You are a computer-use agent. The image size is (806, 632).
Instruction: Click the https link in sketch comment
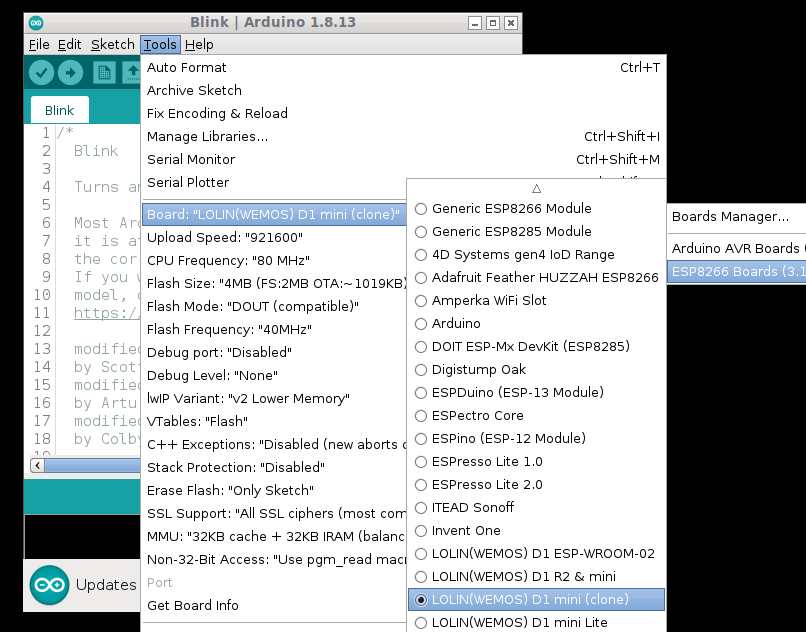click(107, 313)
